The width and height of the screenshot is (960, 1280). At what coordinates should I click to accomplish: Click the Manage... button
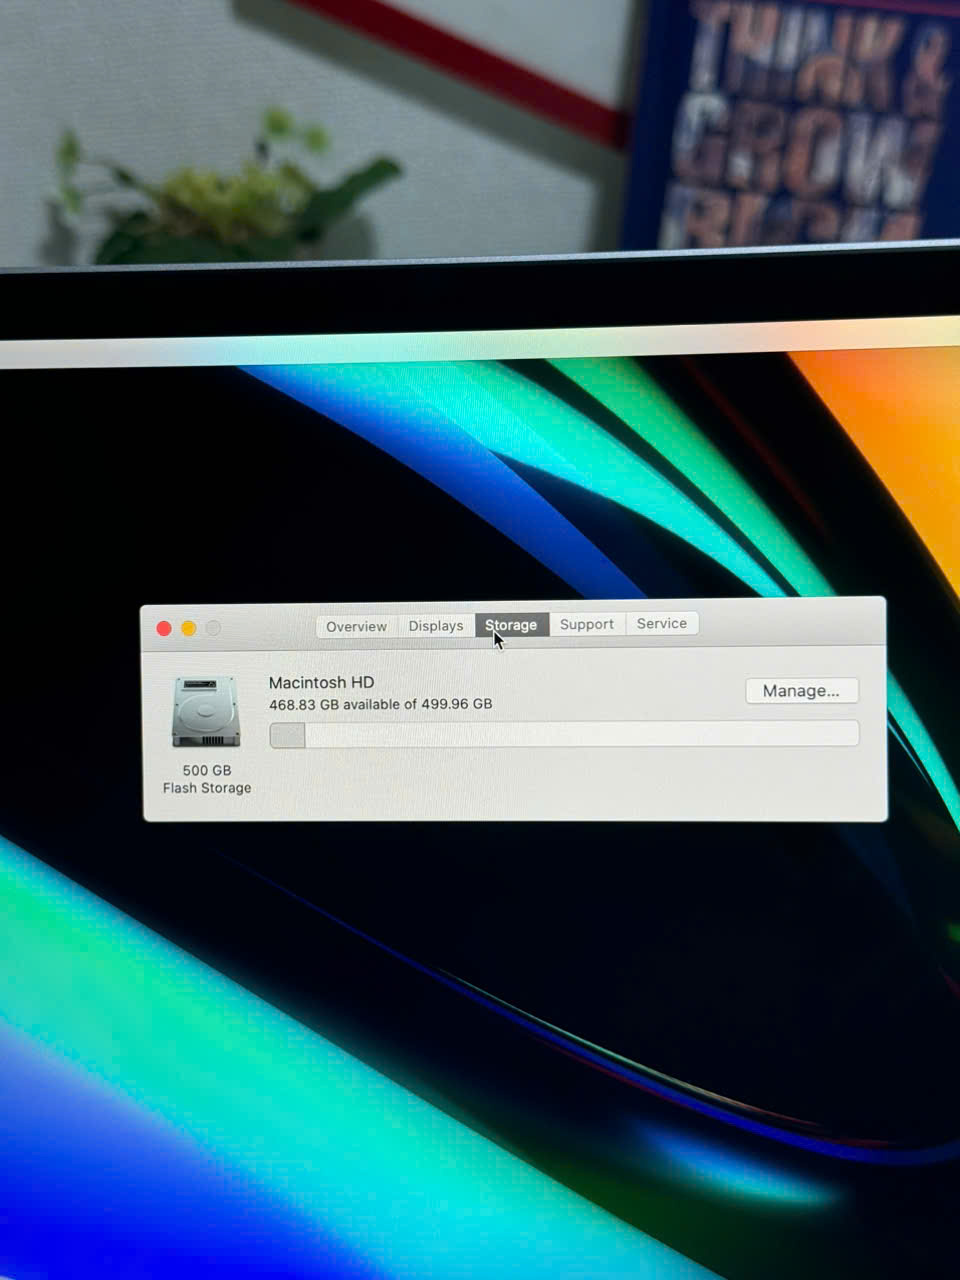click(x=802, y=691)
